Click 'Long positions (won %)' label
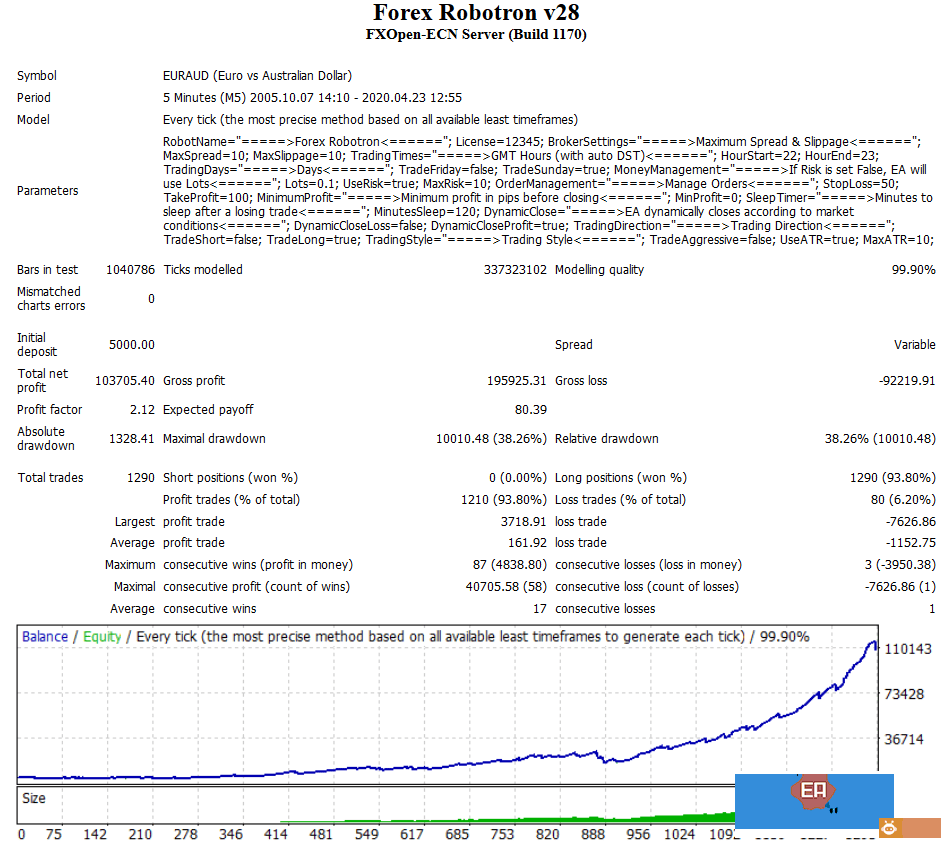 pos(621,478)
